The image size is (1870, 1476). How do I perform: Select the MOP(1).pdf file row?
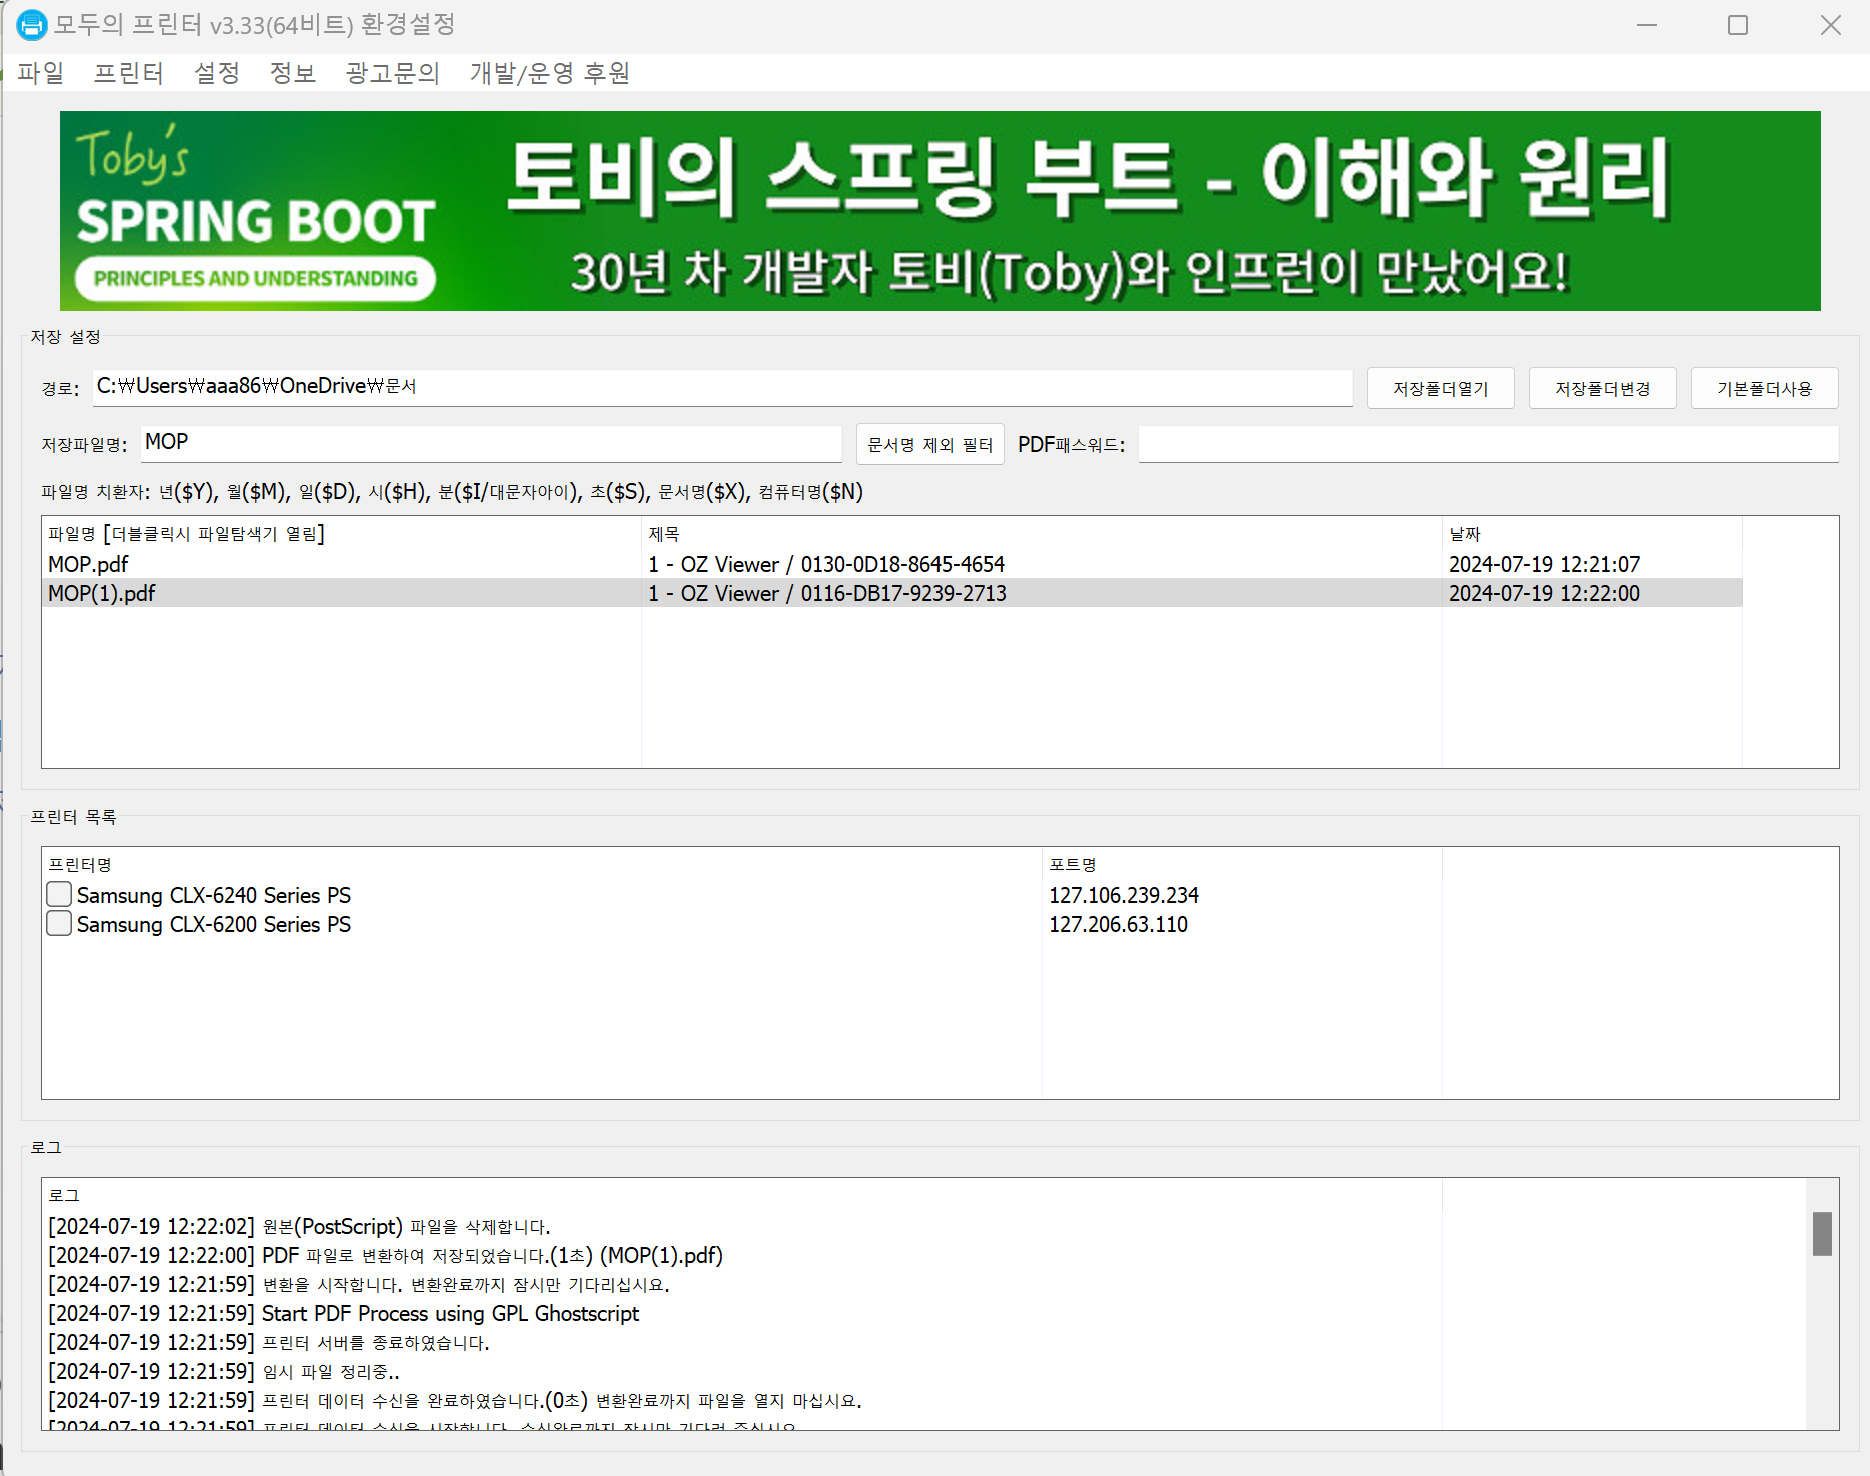point(892,593)
